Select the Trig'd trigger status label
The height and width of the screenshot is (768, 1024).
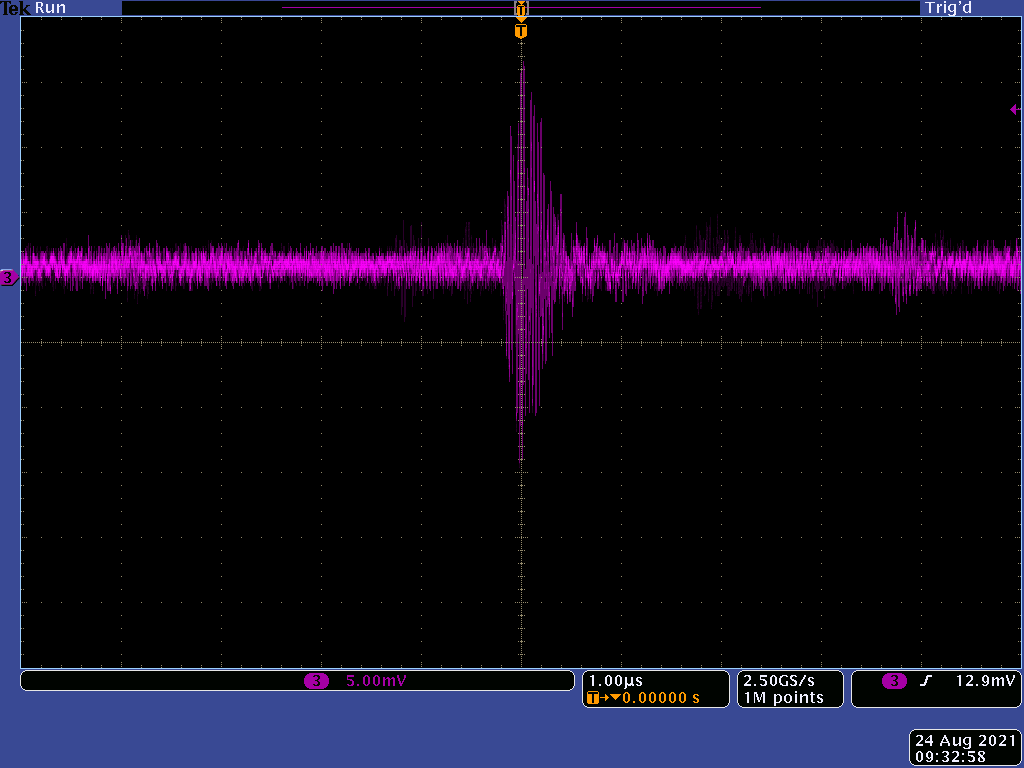[x=948, y=8]
